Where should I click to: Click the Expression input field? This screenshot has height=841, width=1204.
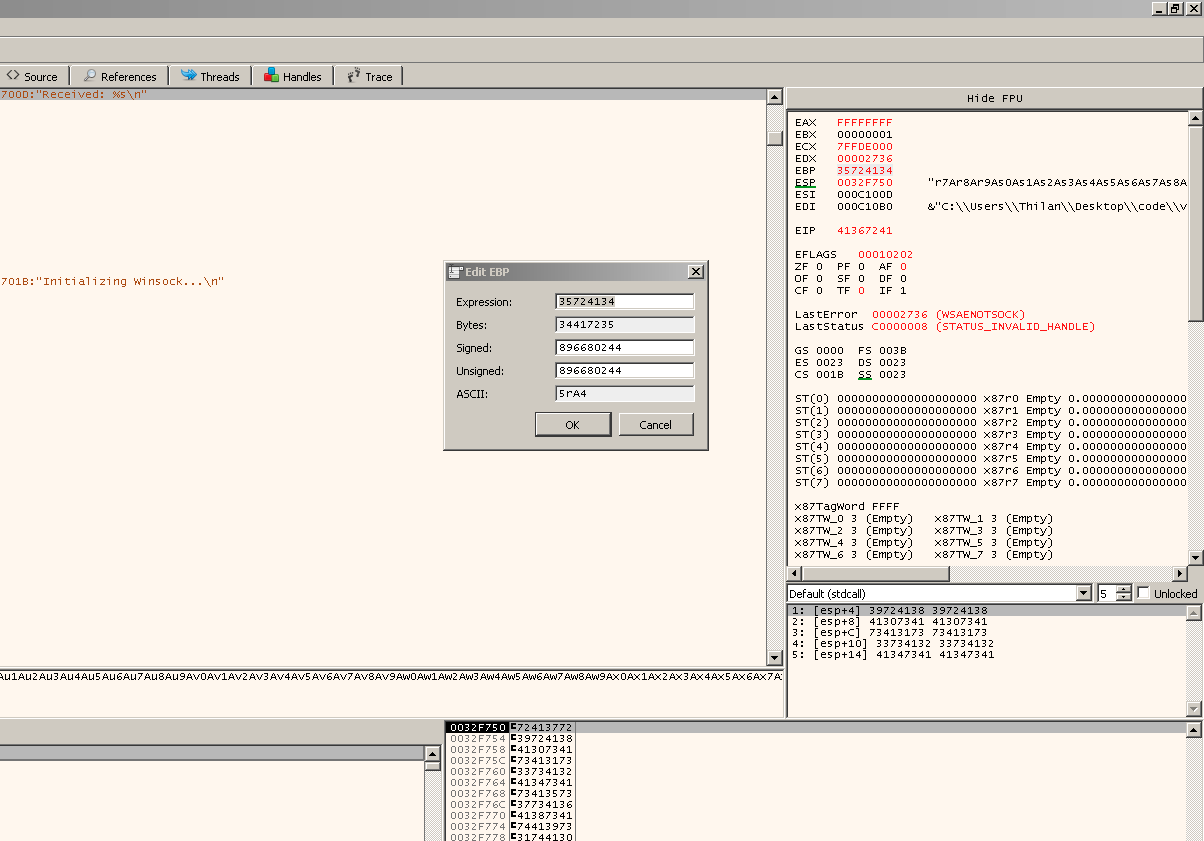625,302
